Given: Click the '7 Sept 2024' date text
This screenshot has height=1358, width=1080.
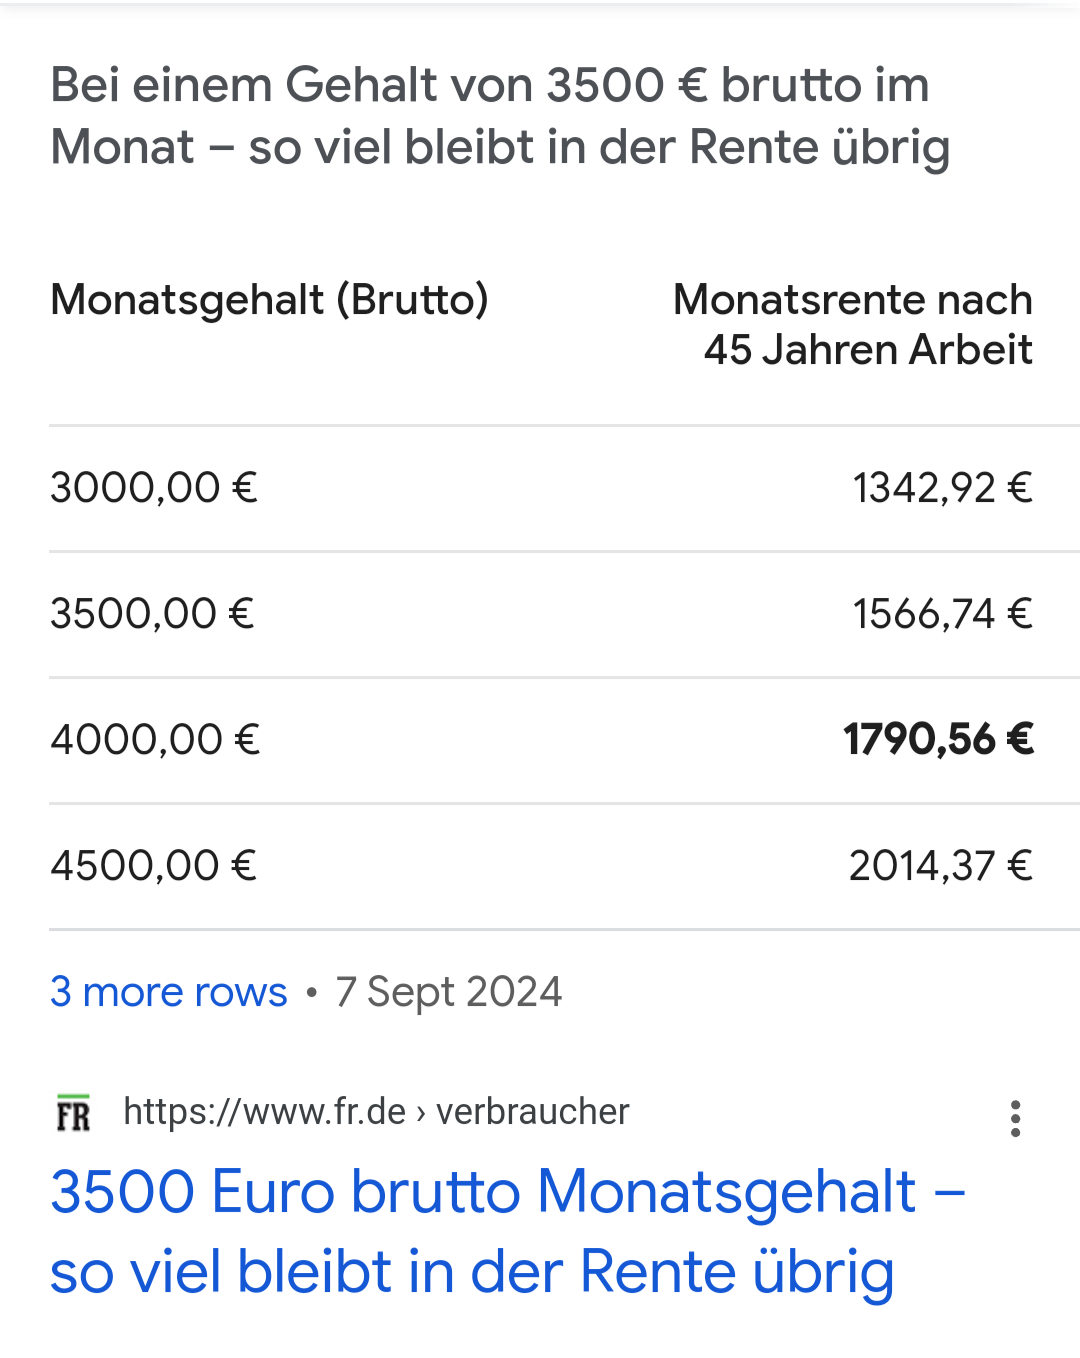Looking at the screenshot, I should [449, 991].
